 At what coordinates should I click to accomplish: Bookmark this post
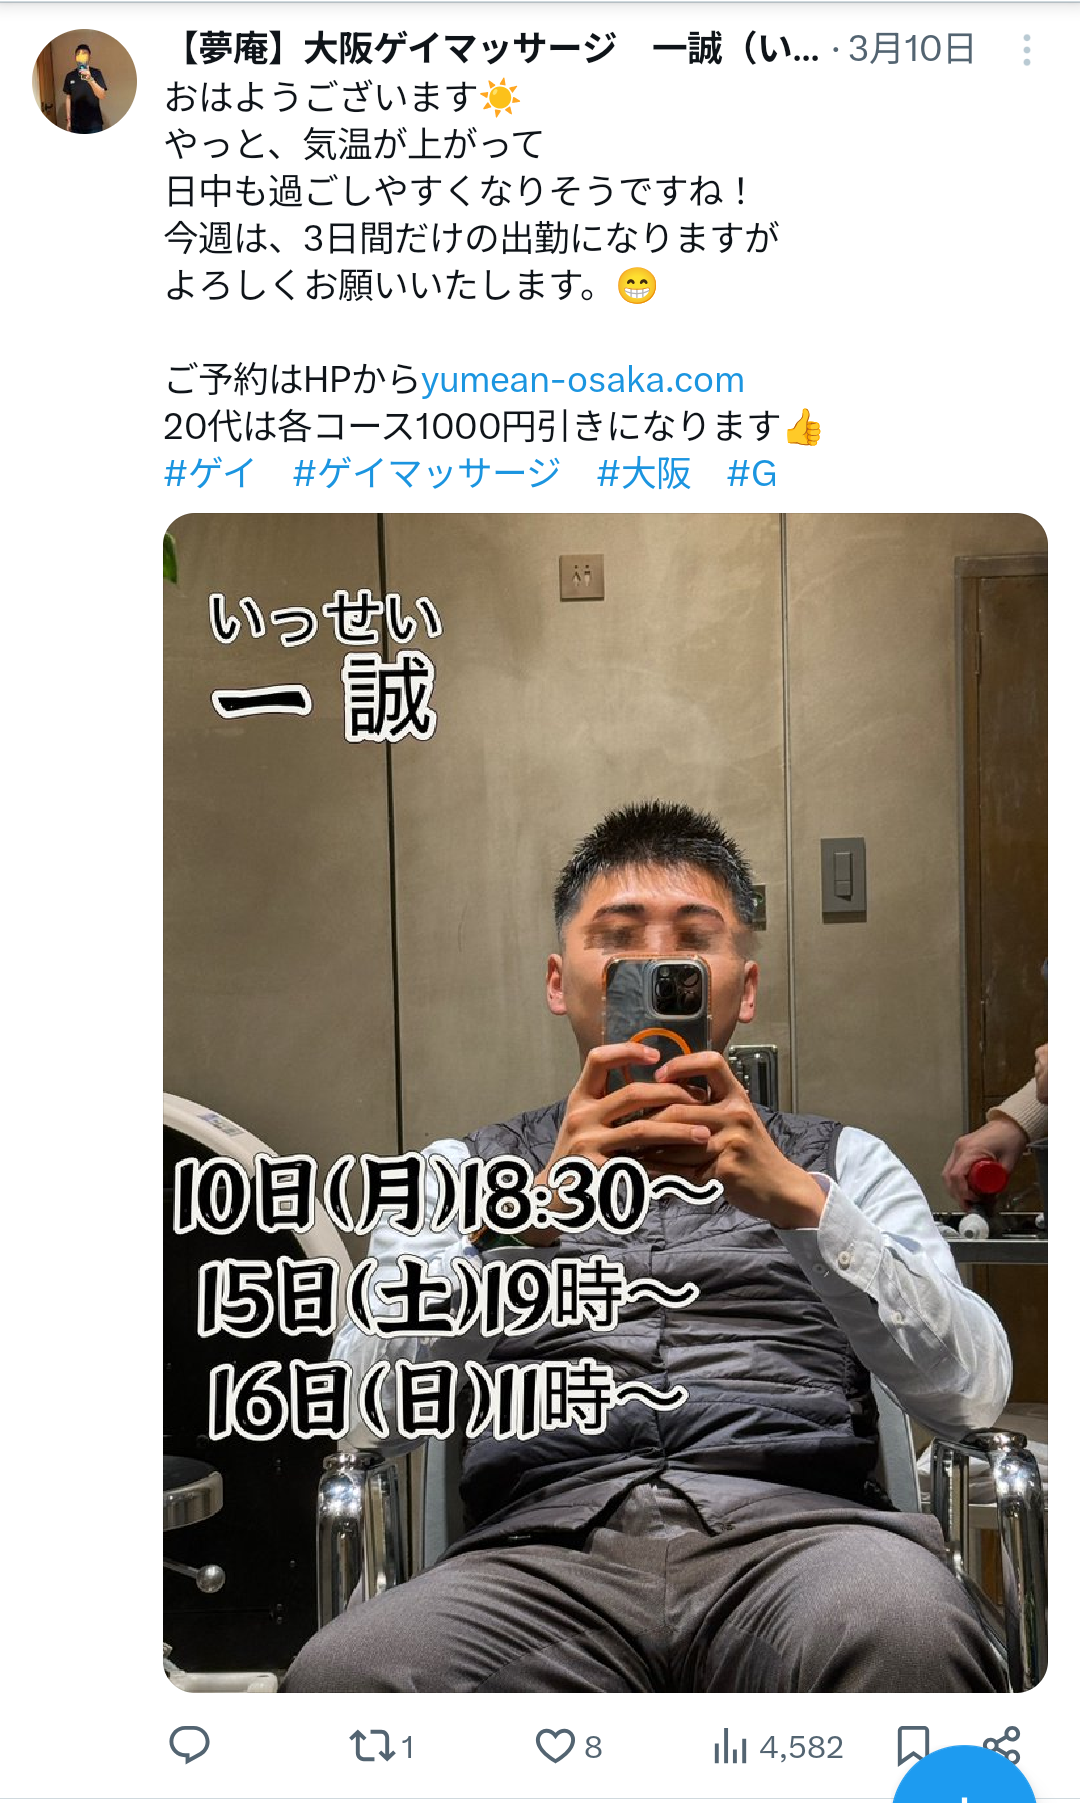coord(913,1746)
